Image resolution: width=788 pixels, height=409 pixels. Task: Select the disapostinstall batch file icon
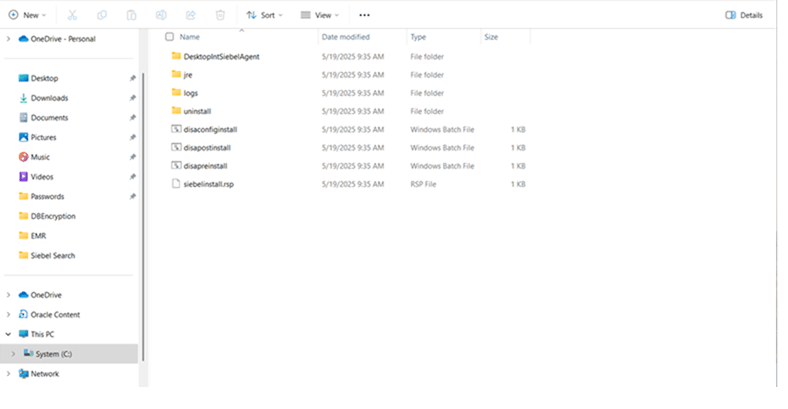[x=176, y=147]
